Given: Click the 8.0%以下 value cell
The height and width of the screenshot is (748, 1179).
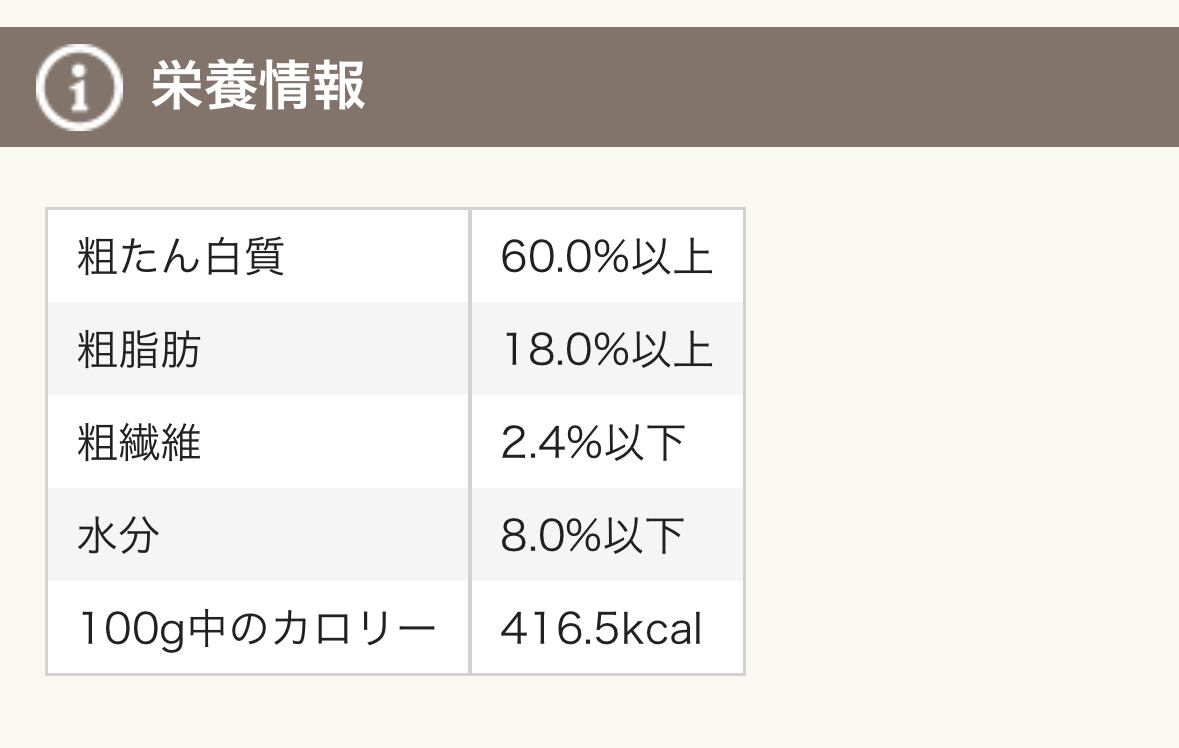Looking at the screenshot, I should pos(592,536).
